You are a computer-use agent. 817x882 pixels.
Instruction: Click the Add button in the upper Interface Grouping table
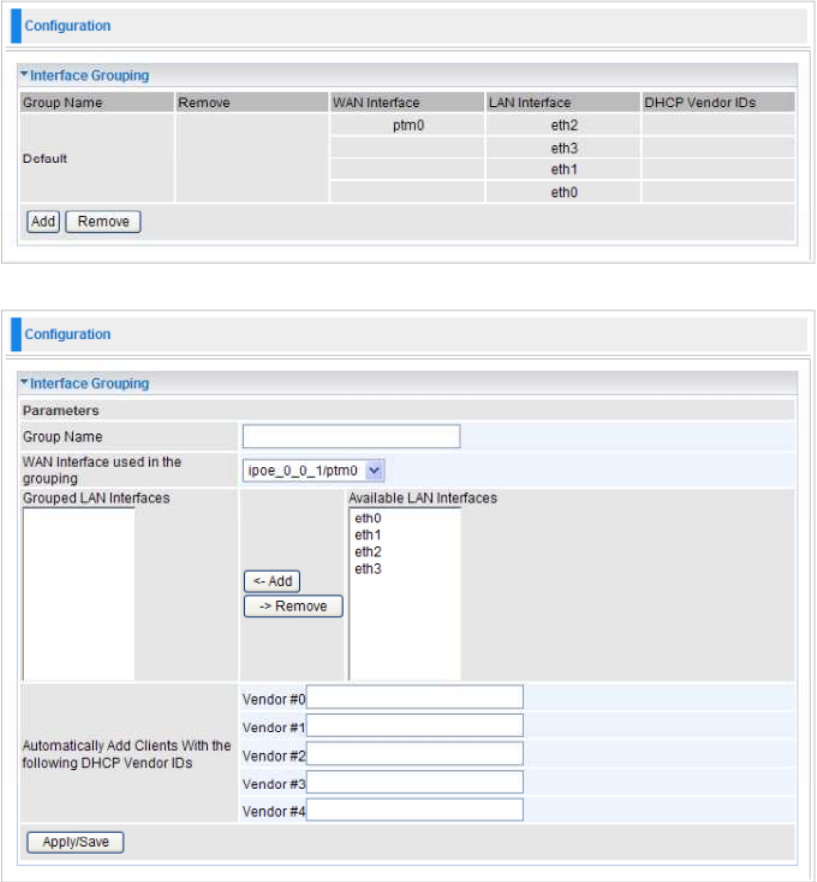(43, 222)
